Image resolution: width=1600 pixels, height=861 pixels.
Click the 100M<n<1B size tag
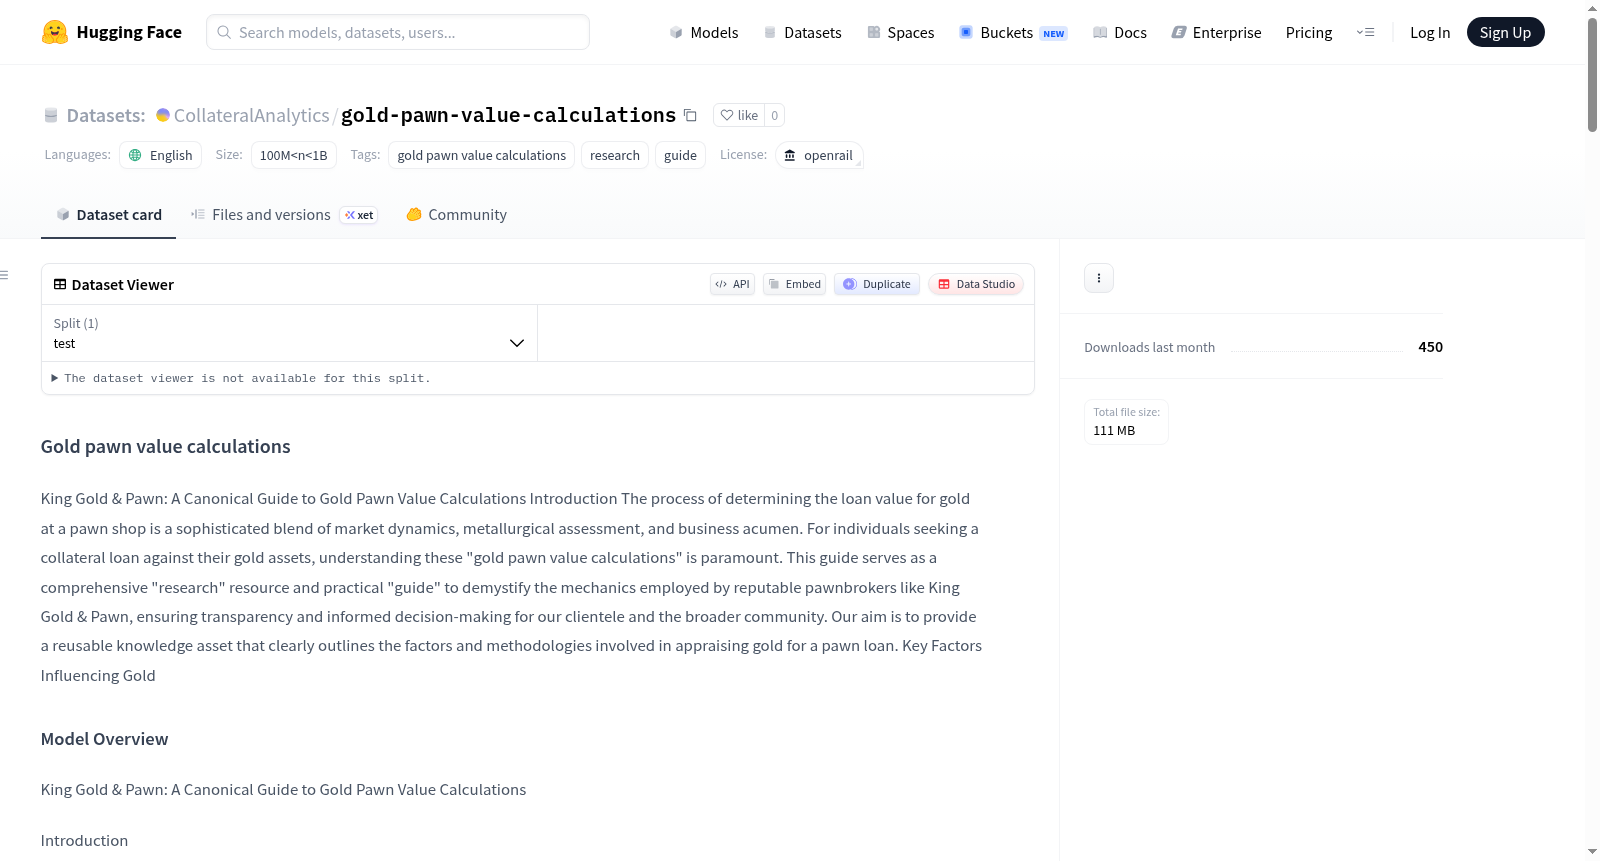coord(294,155)
